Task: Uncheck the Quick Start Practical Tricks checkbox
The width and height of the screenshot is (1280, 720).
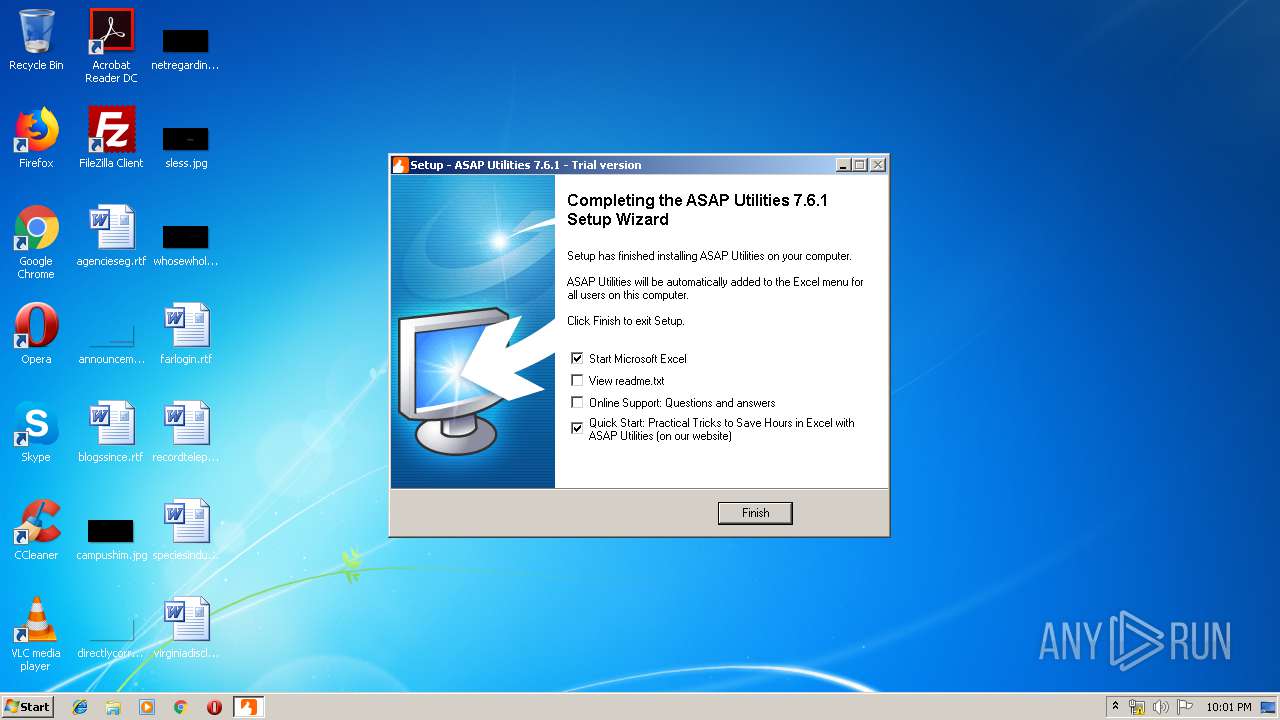Action: pos(577,428)
